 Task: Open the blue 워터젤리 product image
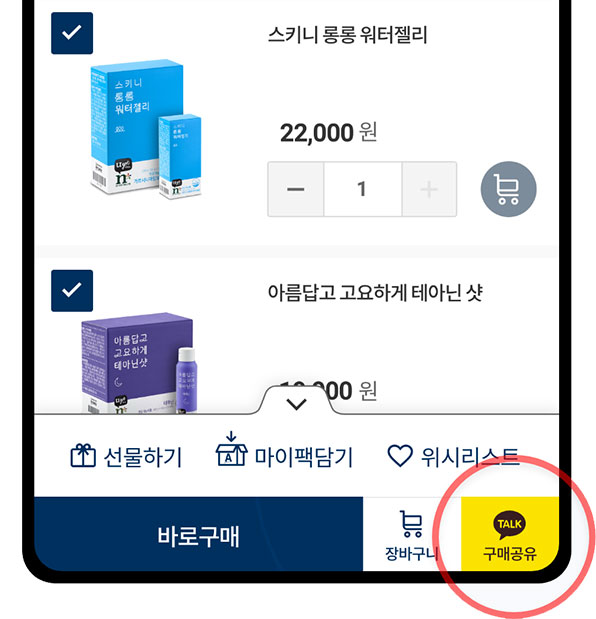pyautogui.click(x=146, y=129)
